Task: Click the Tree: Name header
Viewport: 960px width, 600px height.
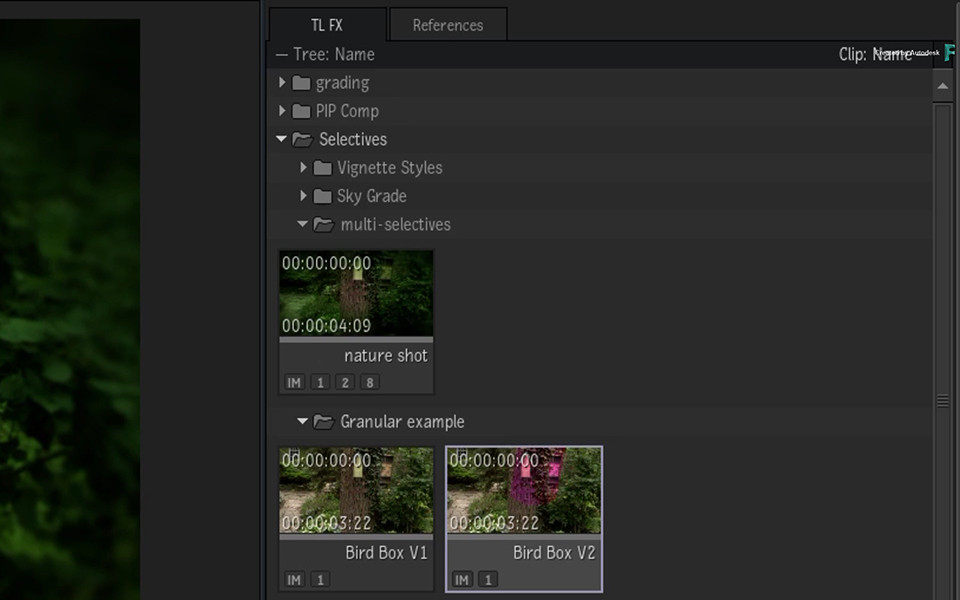Action: click(334, 54)
